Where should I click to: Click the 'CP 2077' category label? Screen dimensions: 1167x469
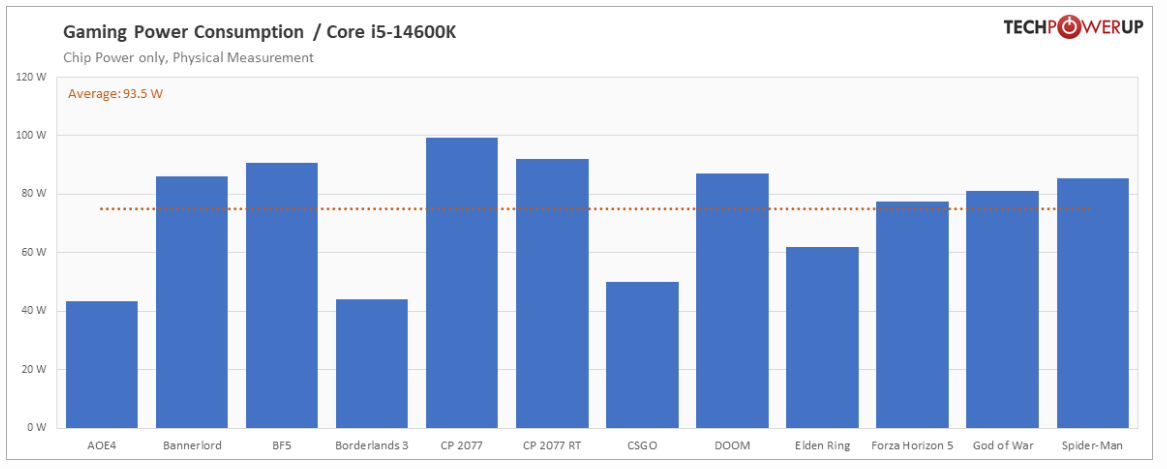(462, 446)
